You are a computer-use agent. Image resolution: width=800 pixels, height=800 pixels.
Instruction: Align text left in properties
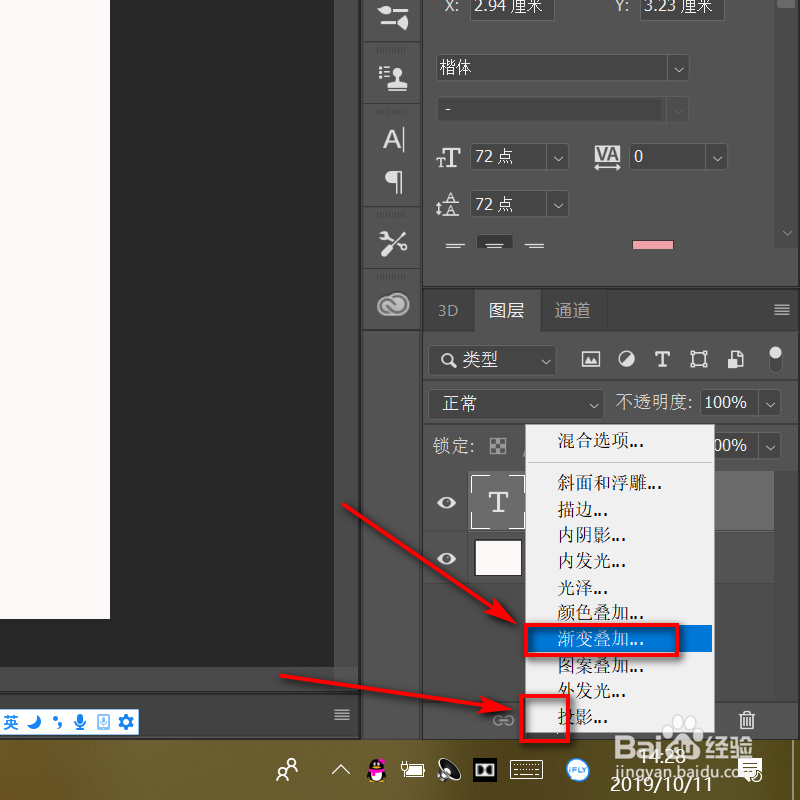click(455, 245)
